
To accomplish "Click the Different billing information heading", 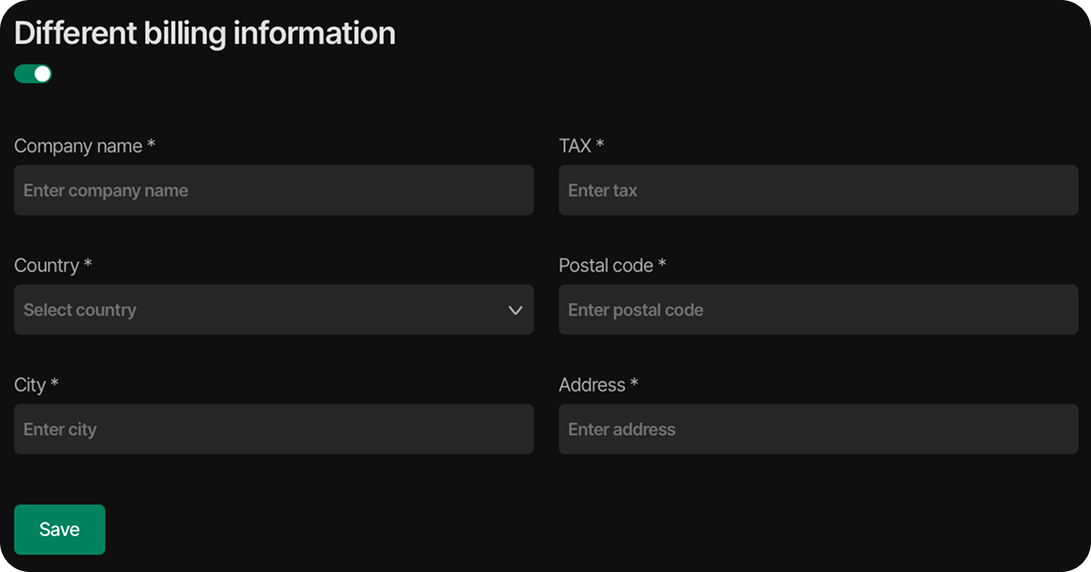I will pos(205,33).
